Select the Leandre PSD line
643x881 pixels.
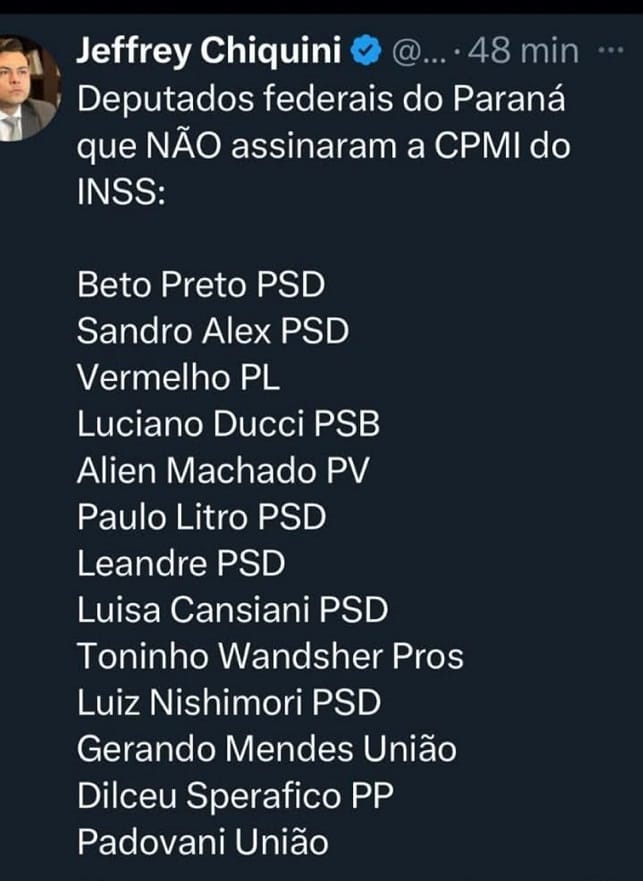click(181, 564)
